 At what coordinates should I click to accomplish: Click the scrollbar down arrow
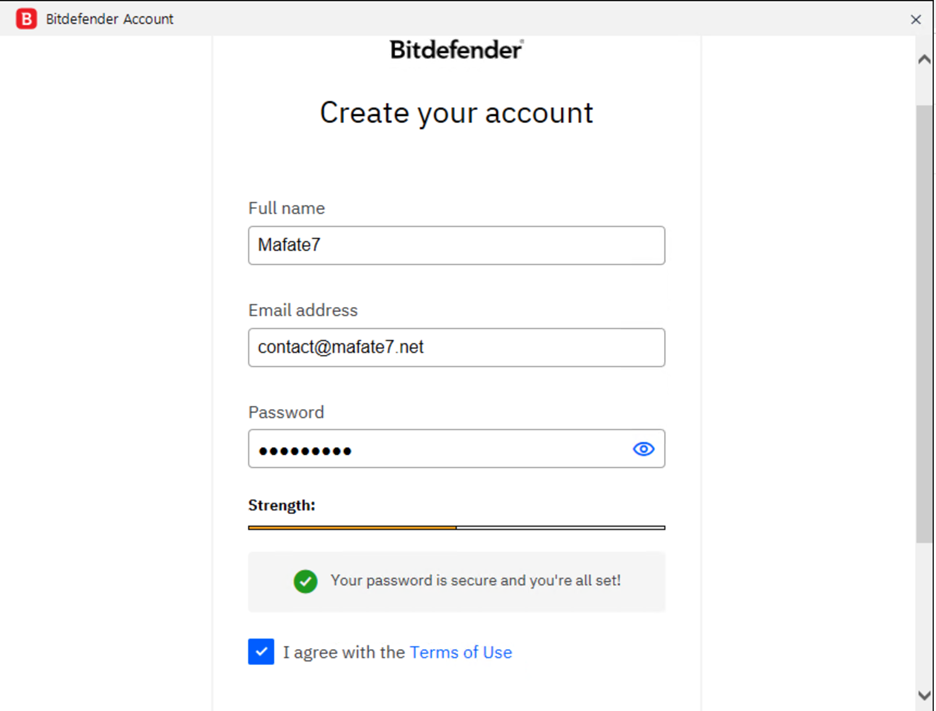coord(924,695)
